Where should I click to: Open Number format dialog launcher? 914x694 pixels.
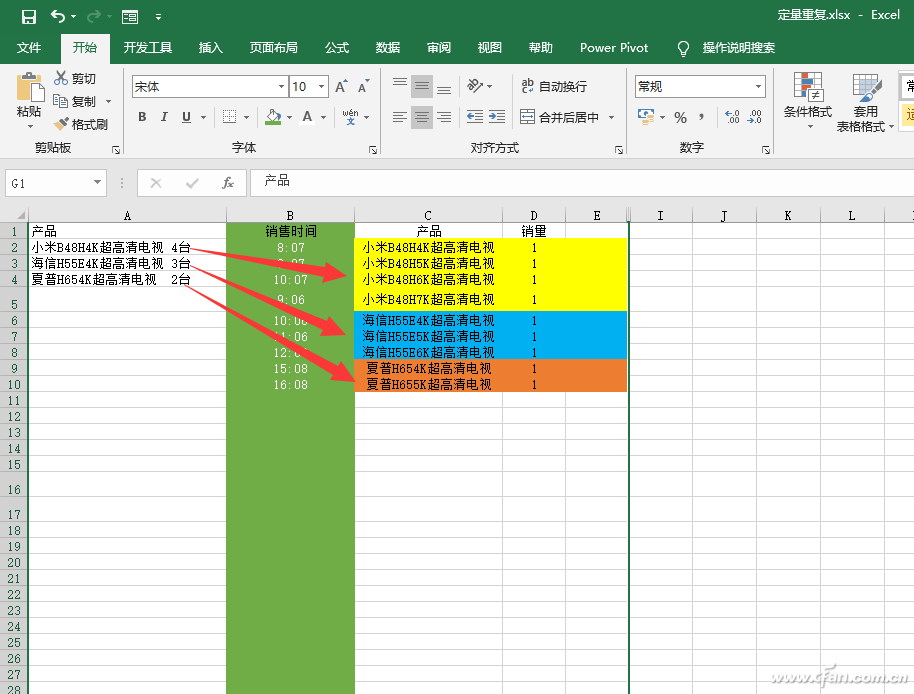[766, 150]
